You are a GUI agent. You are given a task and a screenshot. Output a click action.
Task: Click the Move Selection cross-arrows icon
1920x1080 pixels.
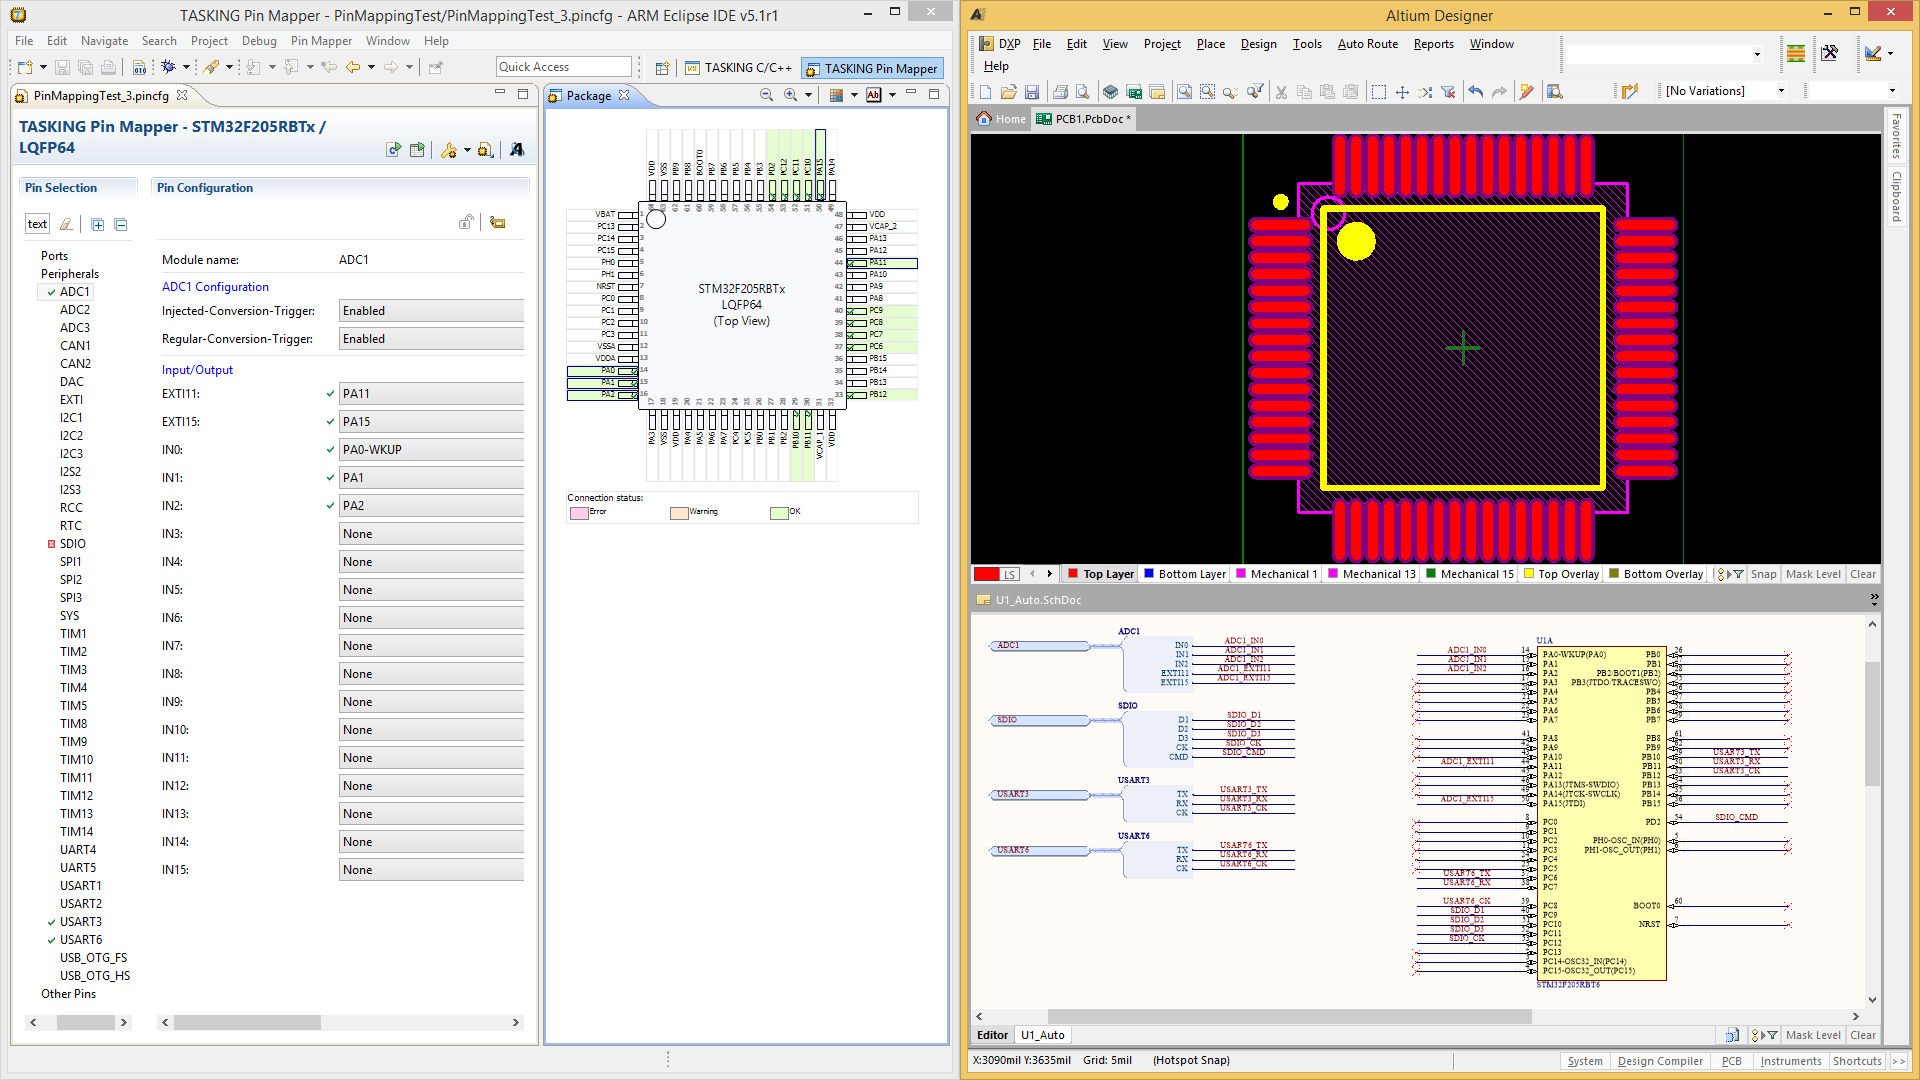pyautogui.click(x=1402, y=92)
